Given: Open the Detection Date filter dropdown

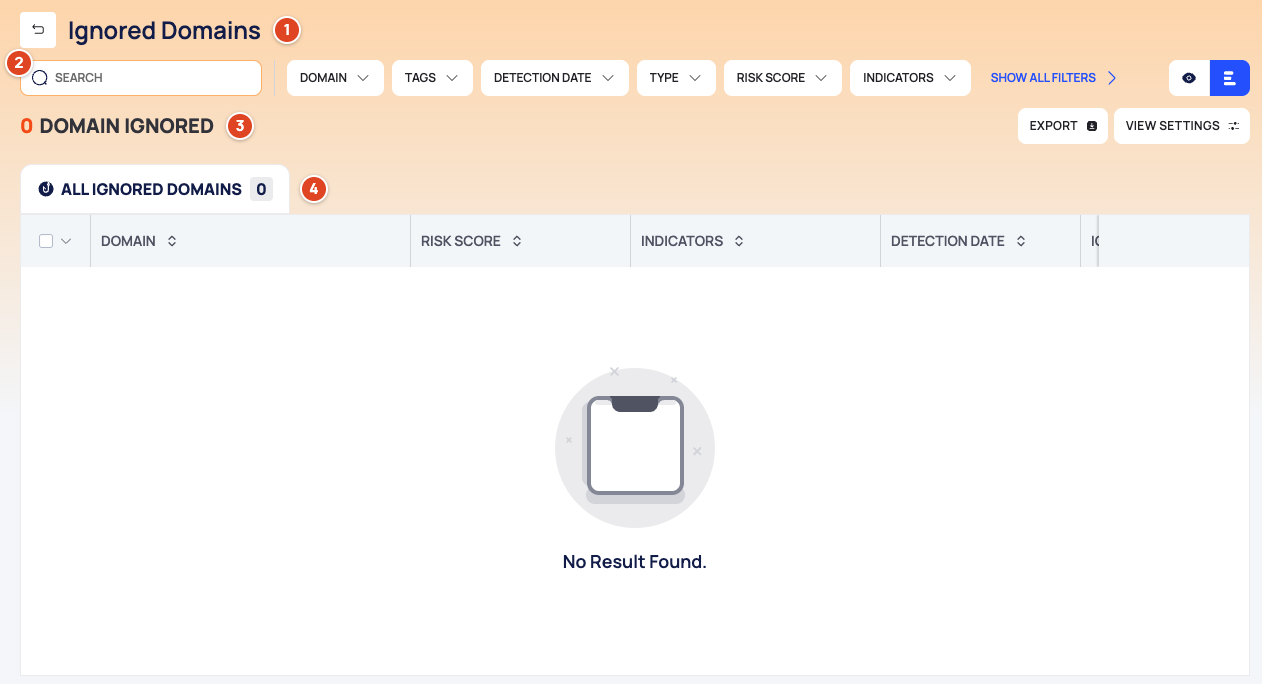Looking at the screenshot, I should (x=554, y=78).
